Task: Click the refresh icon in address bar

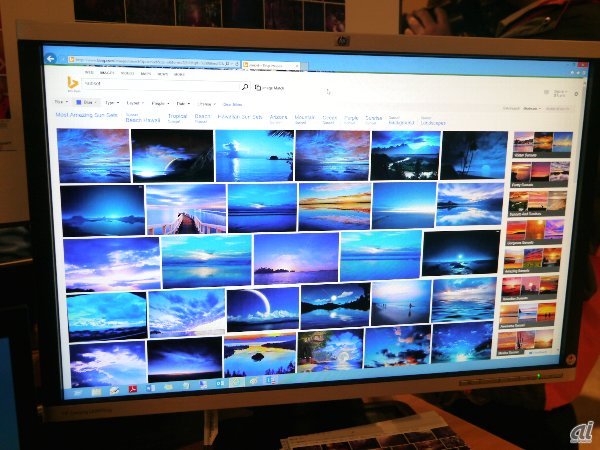Action: point(237,64)
